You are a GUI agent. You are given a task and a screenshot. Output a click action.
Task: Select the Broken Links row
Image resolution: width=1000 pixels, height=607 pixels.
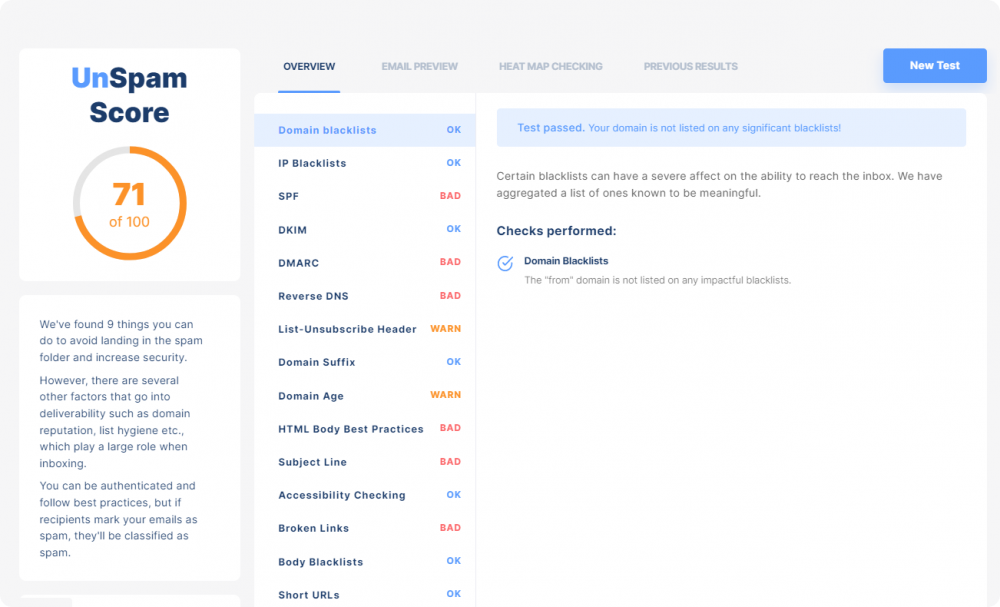click(365, 528)
